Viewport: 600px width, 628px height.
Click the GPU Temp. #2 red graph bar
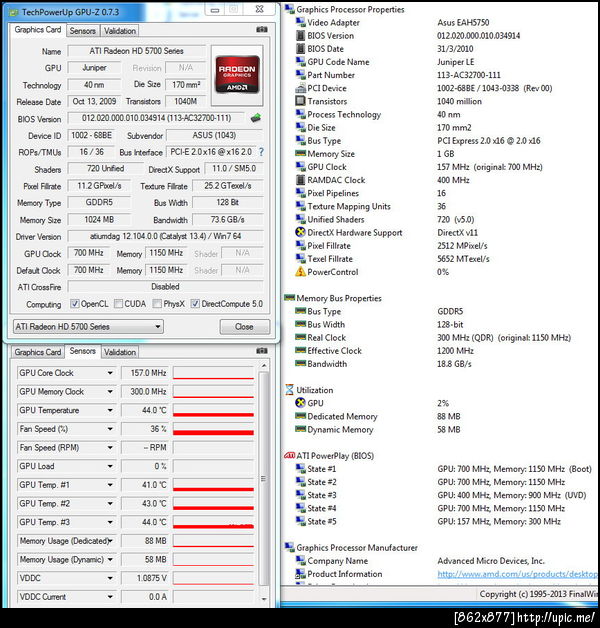(213, 508)
